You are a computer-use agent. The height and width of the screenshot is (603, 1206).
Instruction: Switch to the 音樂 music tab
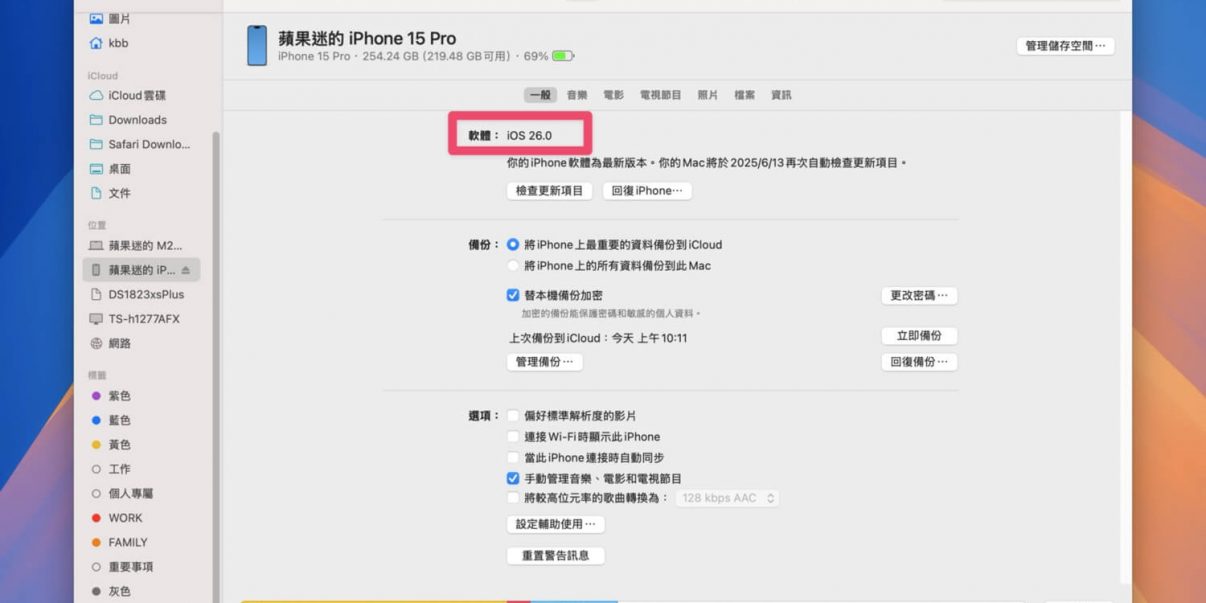577,95
